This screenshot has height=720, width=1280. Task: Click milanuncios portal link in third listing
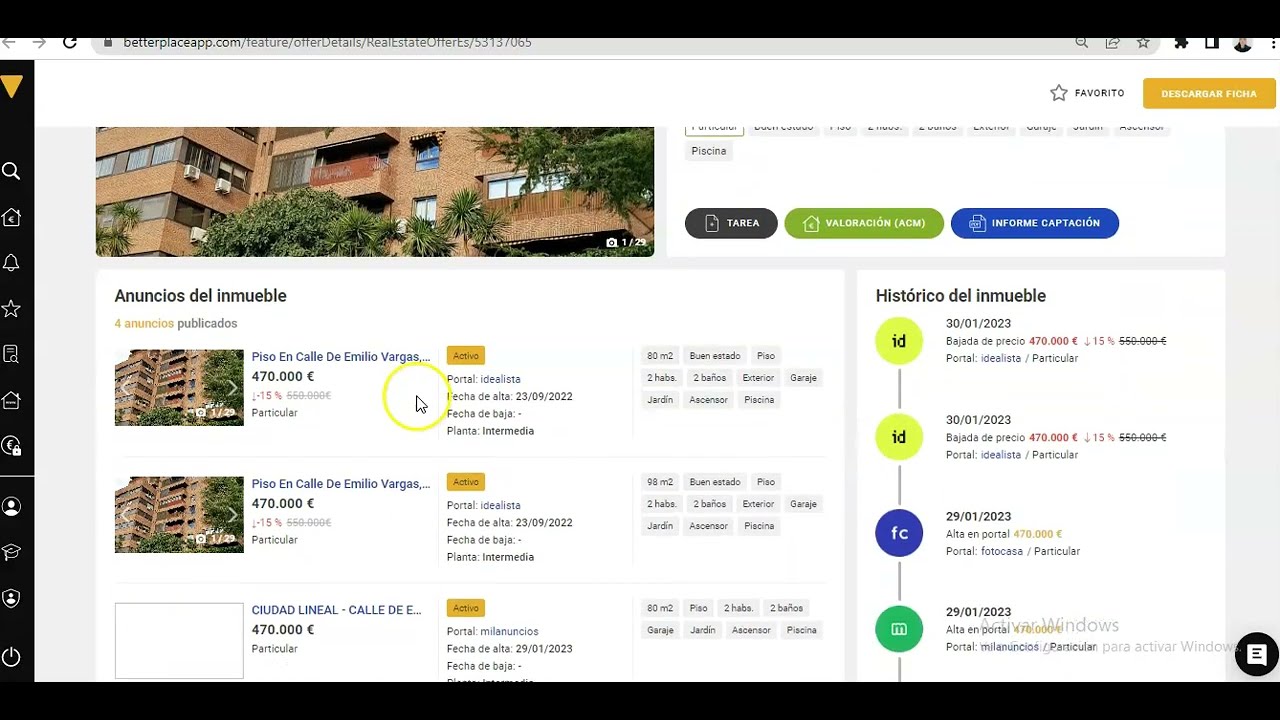point(509,632)
